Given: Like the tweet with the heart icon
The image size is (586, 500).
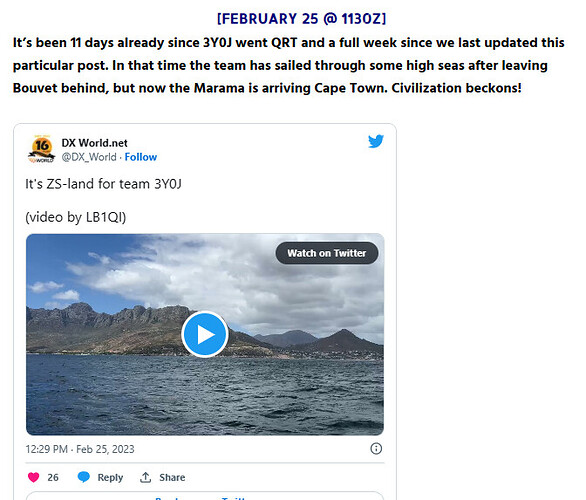Looking at the screenshot, I should [x=34, y=477].
